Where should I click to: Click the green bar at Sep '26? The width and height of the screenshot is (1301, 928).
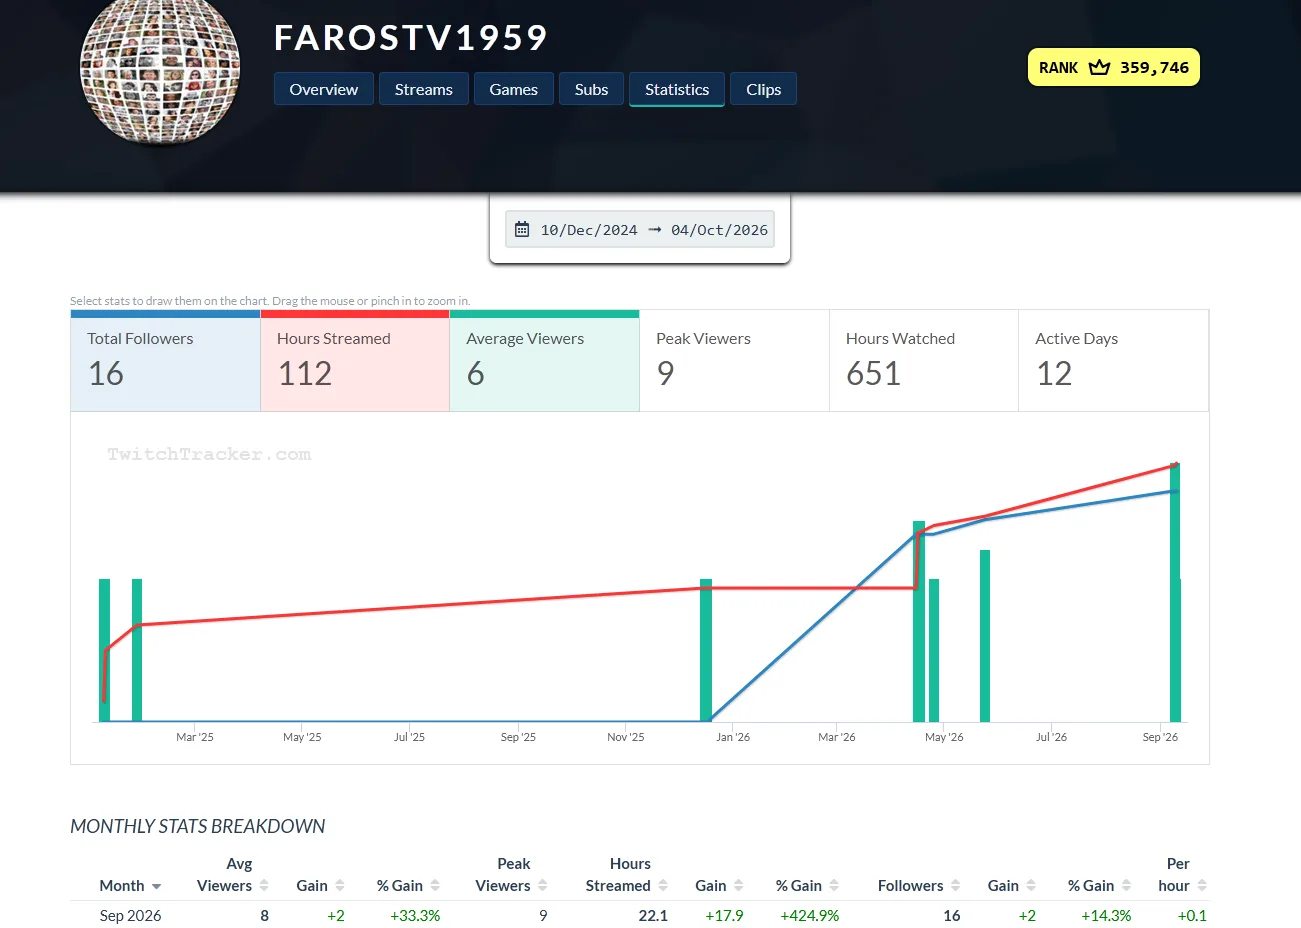tap(1175, 592)
